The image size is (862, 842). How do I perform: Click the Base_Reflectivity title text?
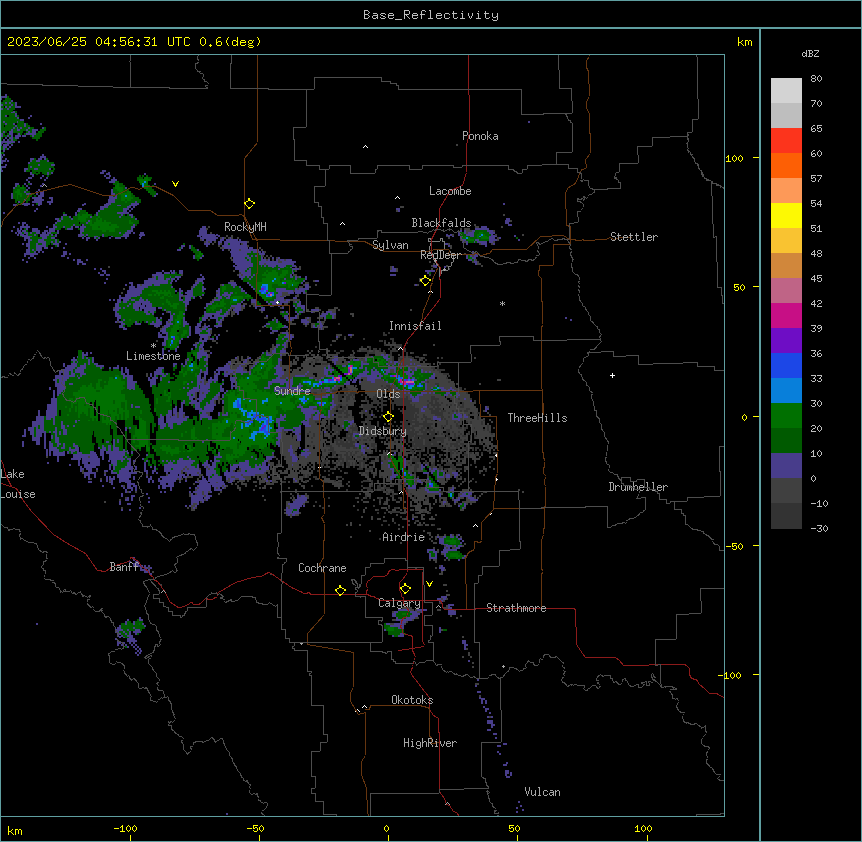pos(431,15)
